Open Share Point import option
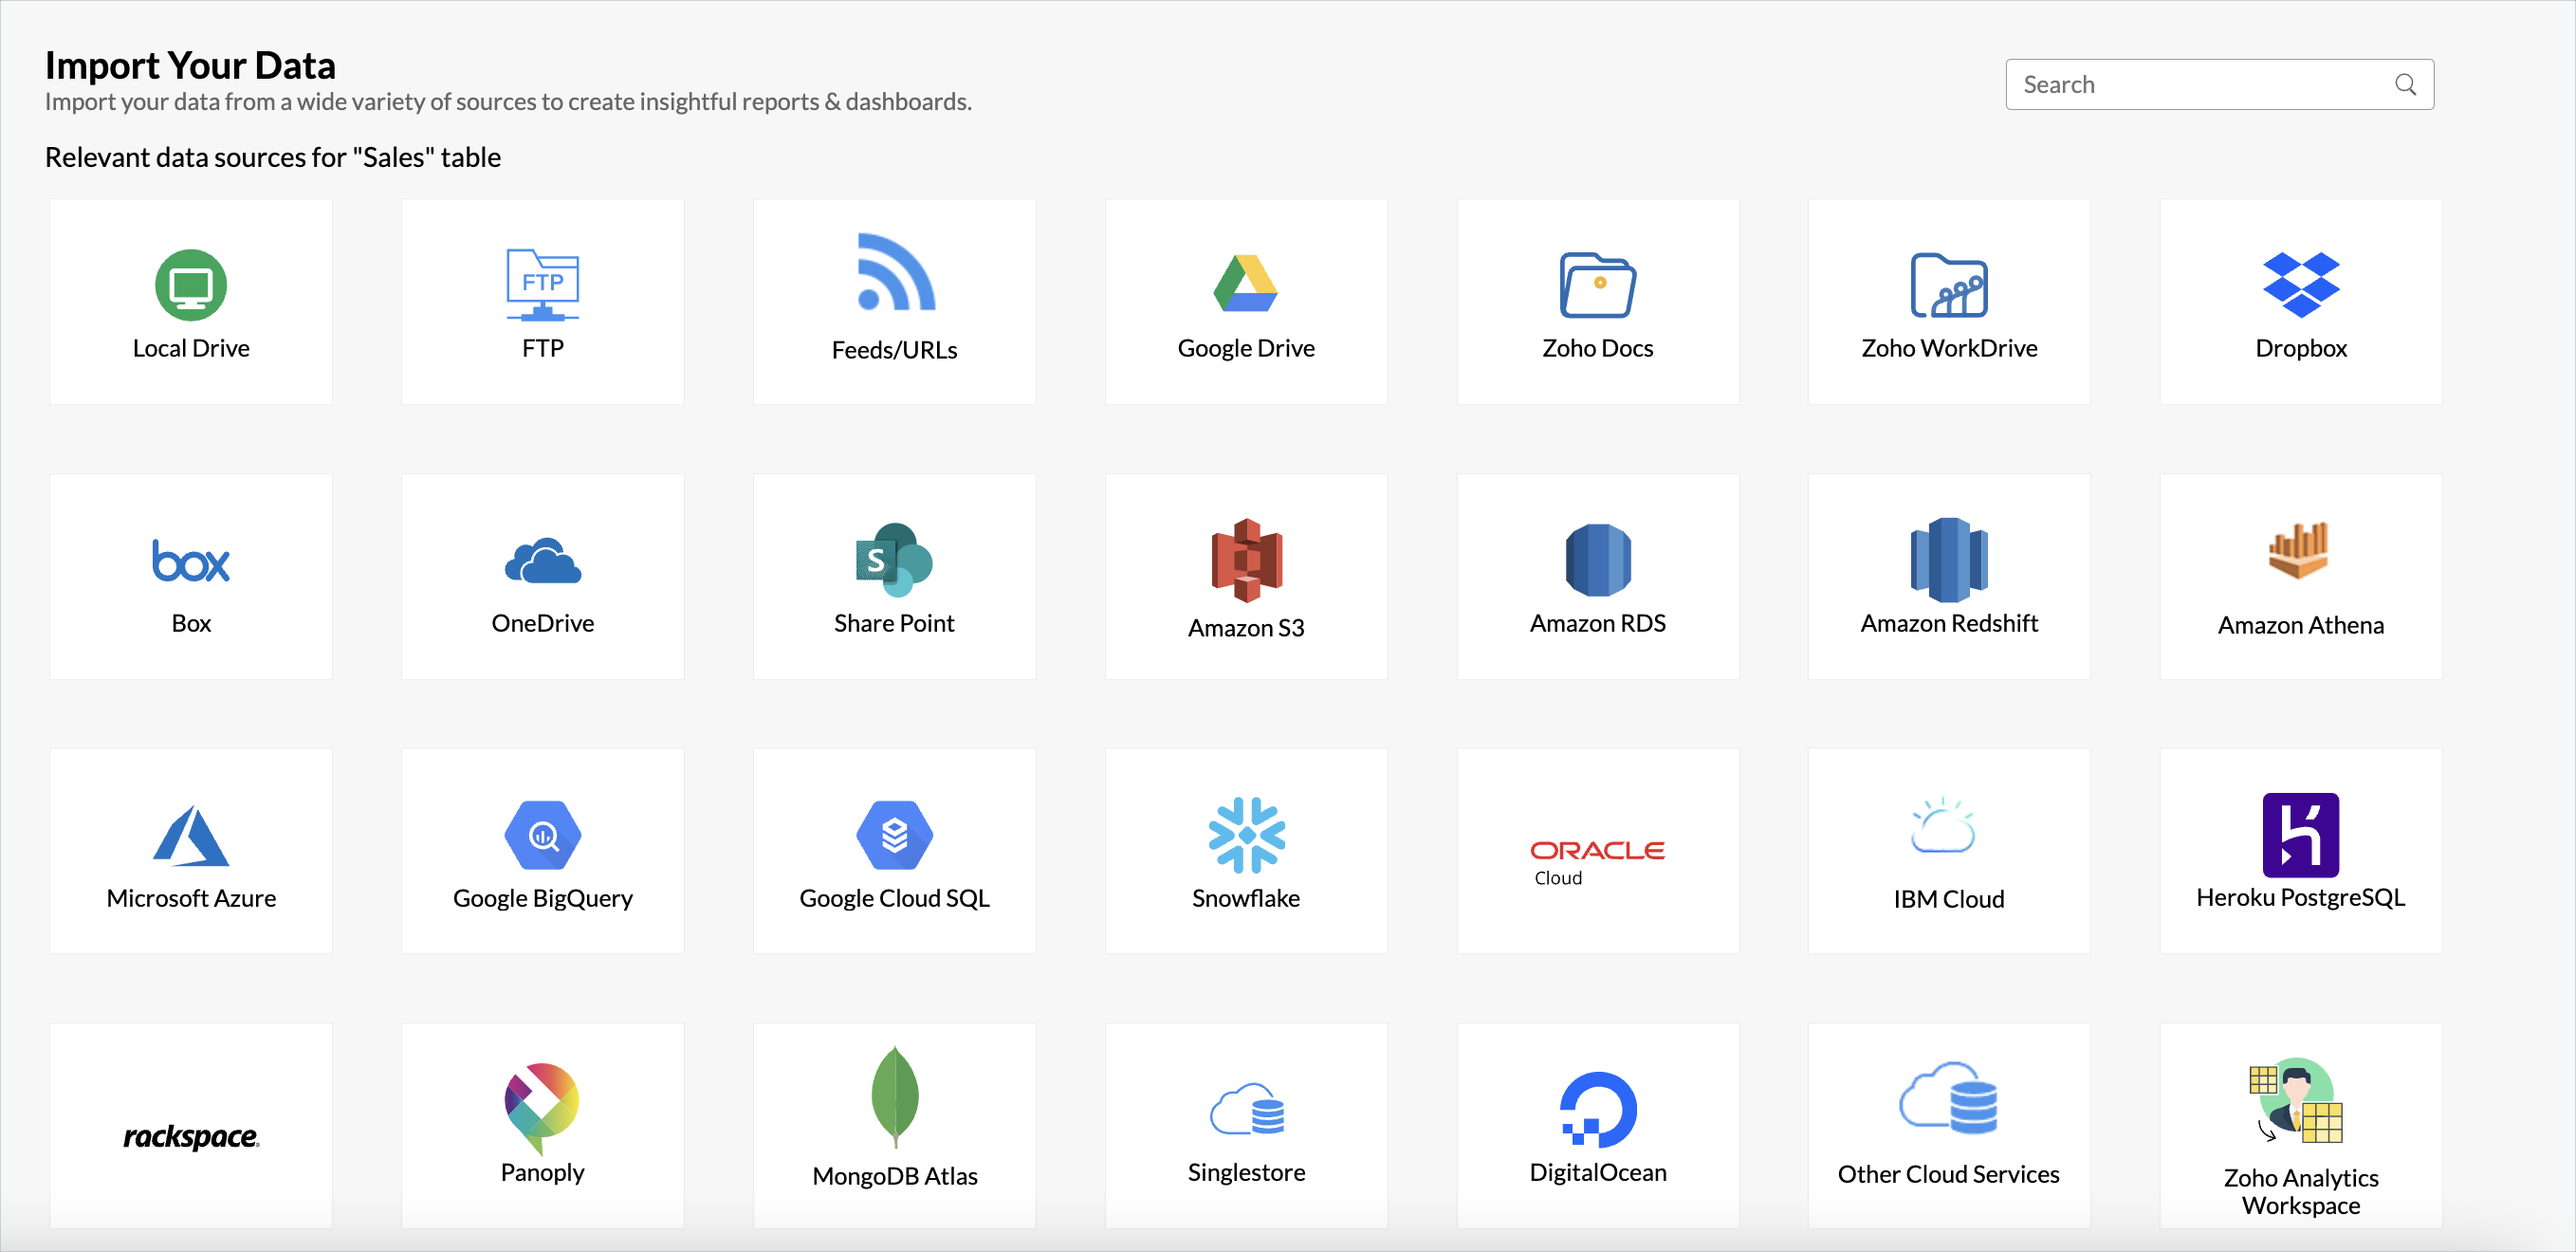The image size is (2576, 1252). pyautogui.click(x=894, y=576)
